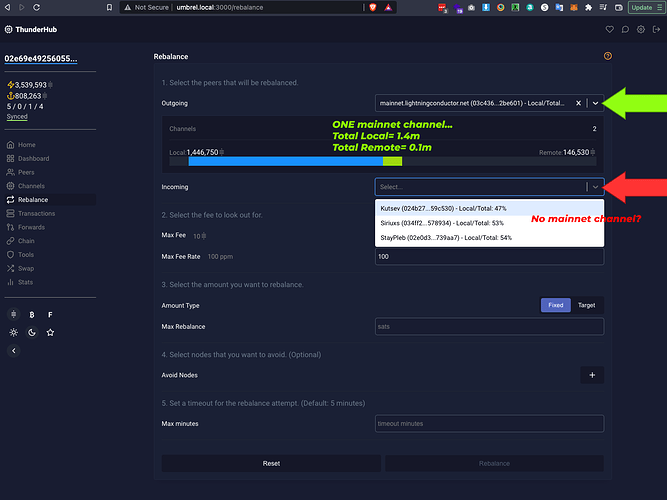Click the Rebalance submit button
667x500 pixels.
pos(494,463)
